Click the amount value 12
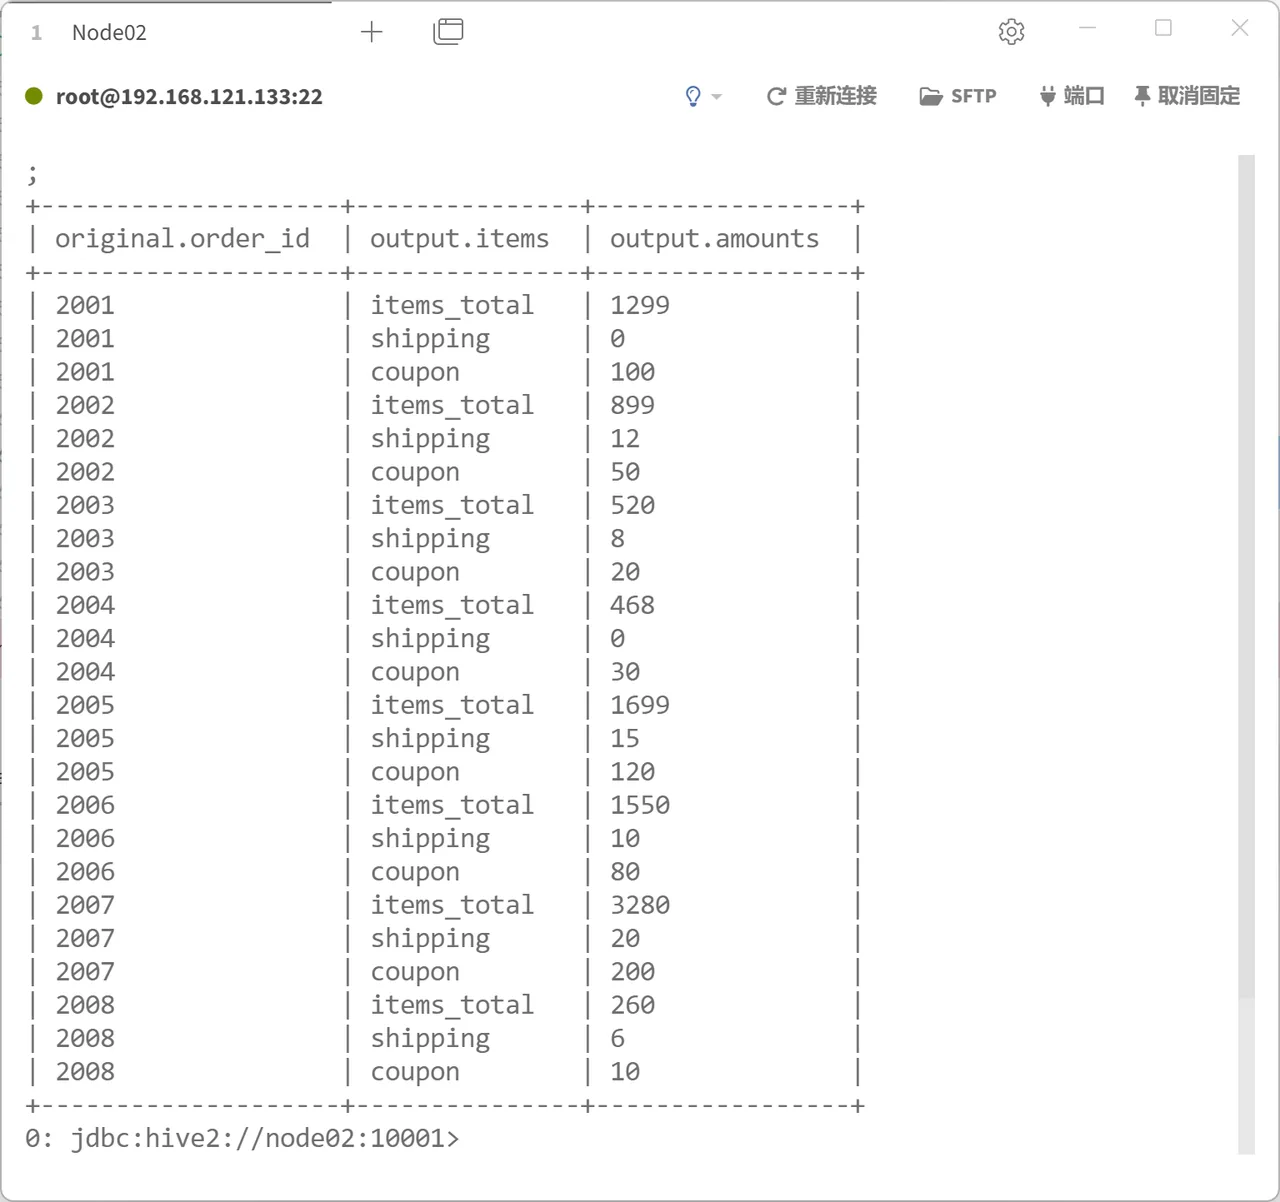 (x=625, y=438)
